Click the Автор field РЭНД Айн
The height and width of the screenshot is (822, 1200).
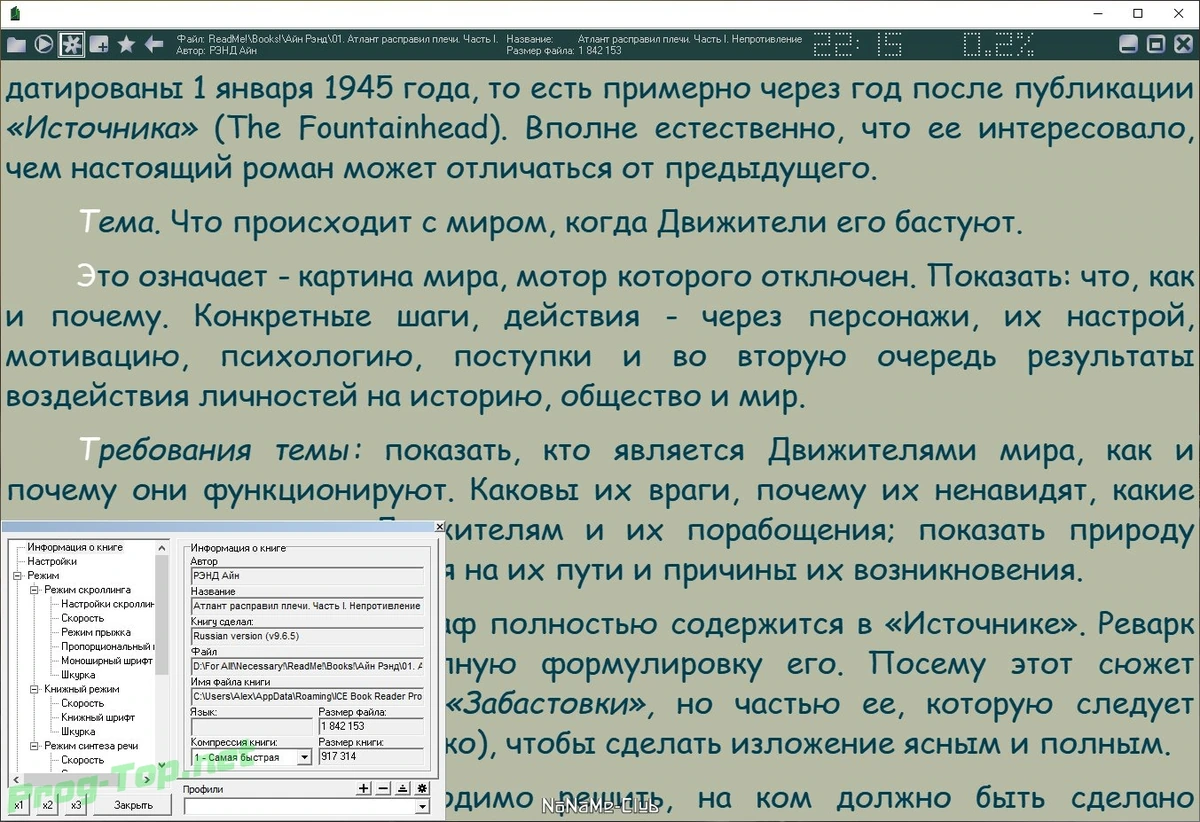(307, 576)
